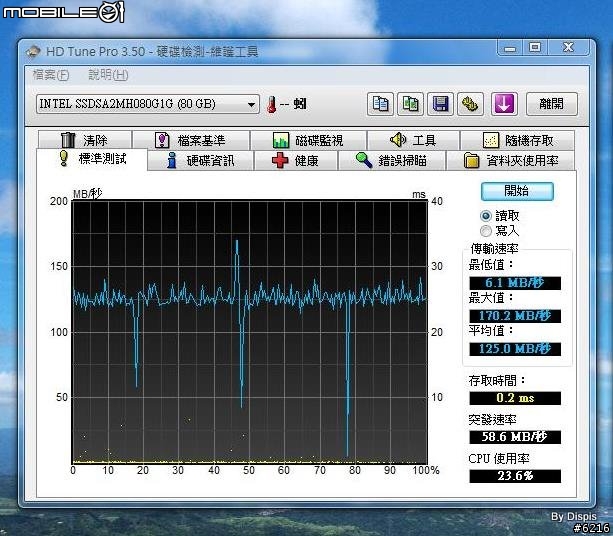Switch to the 硬碟資訊 tab
Viewport: 613px width, 536px height.
point(201,161)
